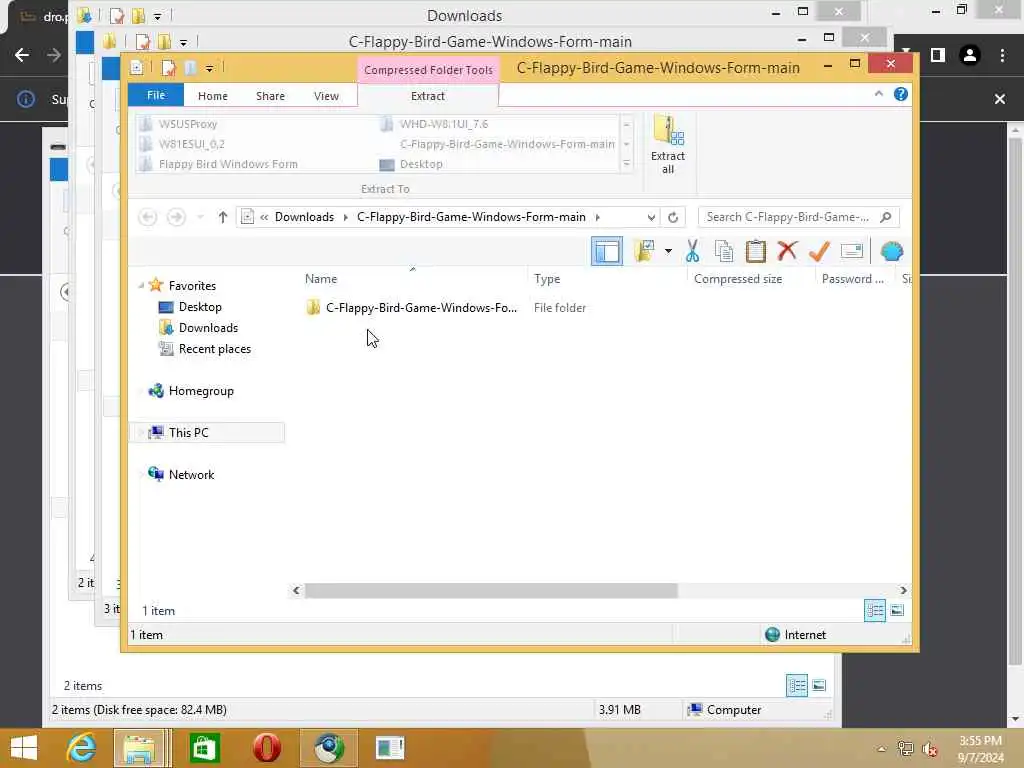The image size is (1024, 768).
Task: Select Favorites in navigation pane
Action: 192,285
